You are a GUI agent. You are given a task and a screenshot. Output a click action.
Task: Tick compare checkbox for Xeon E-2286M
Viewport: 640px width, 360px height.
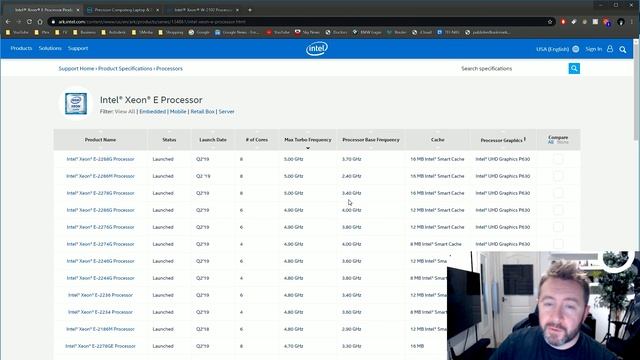click(x=558, y=176)
